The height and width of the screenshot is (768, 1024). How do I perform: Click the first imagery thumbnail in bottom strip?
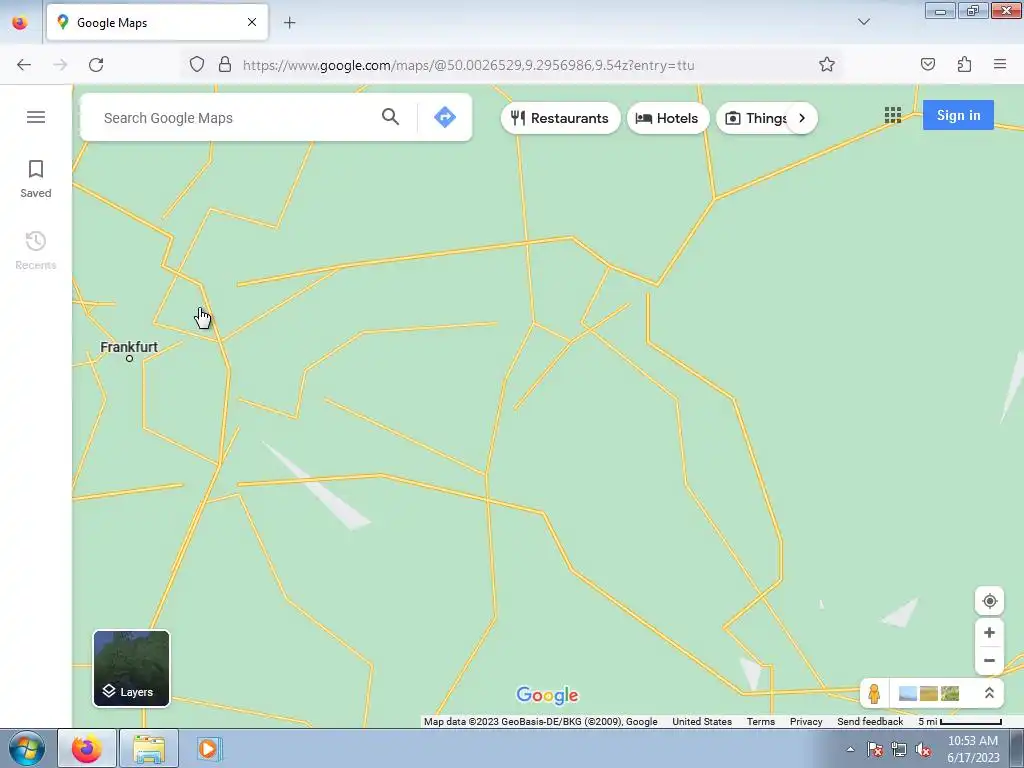[x=908, y=693]
